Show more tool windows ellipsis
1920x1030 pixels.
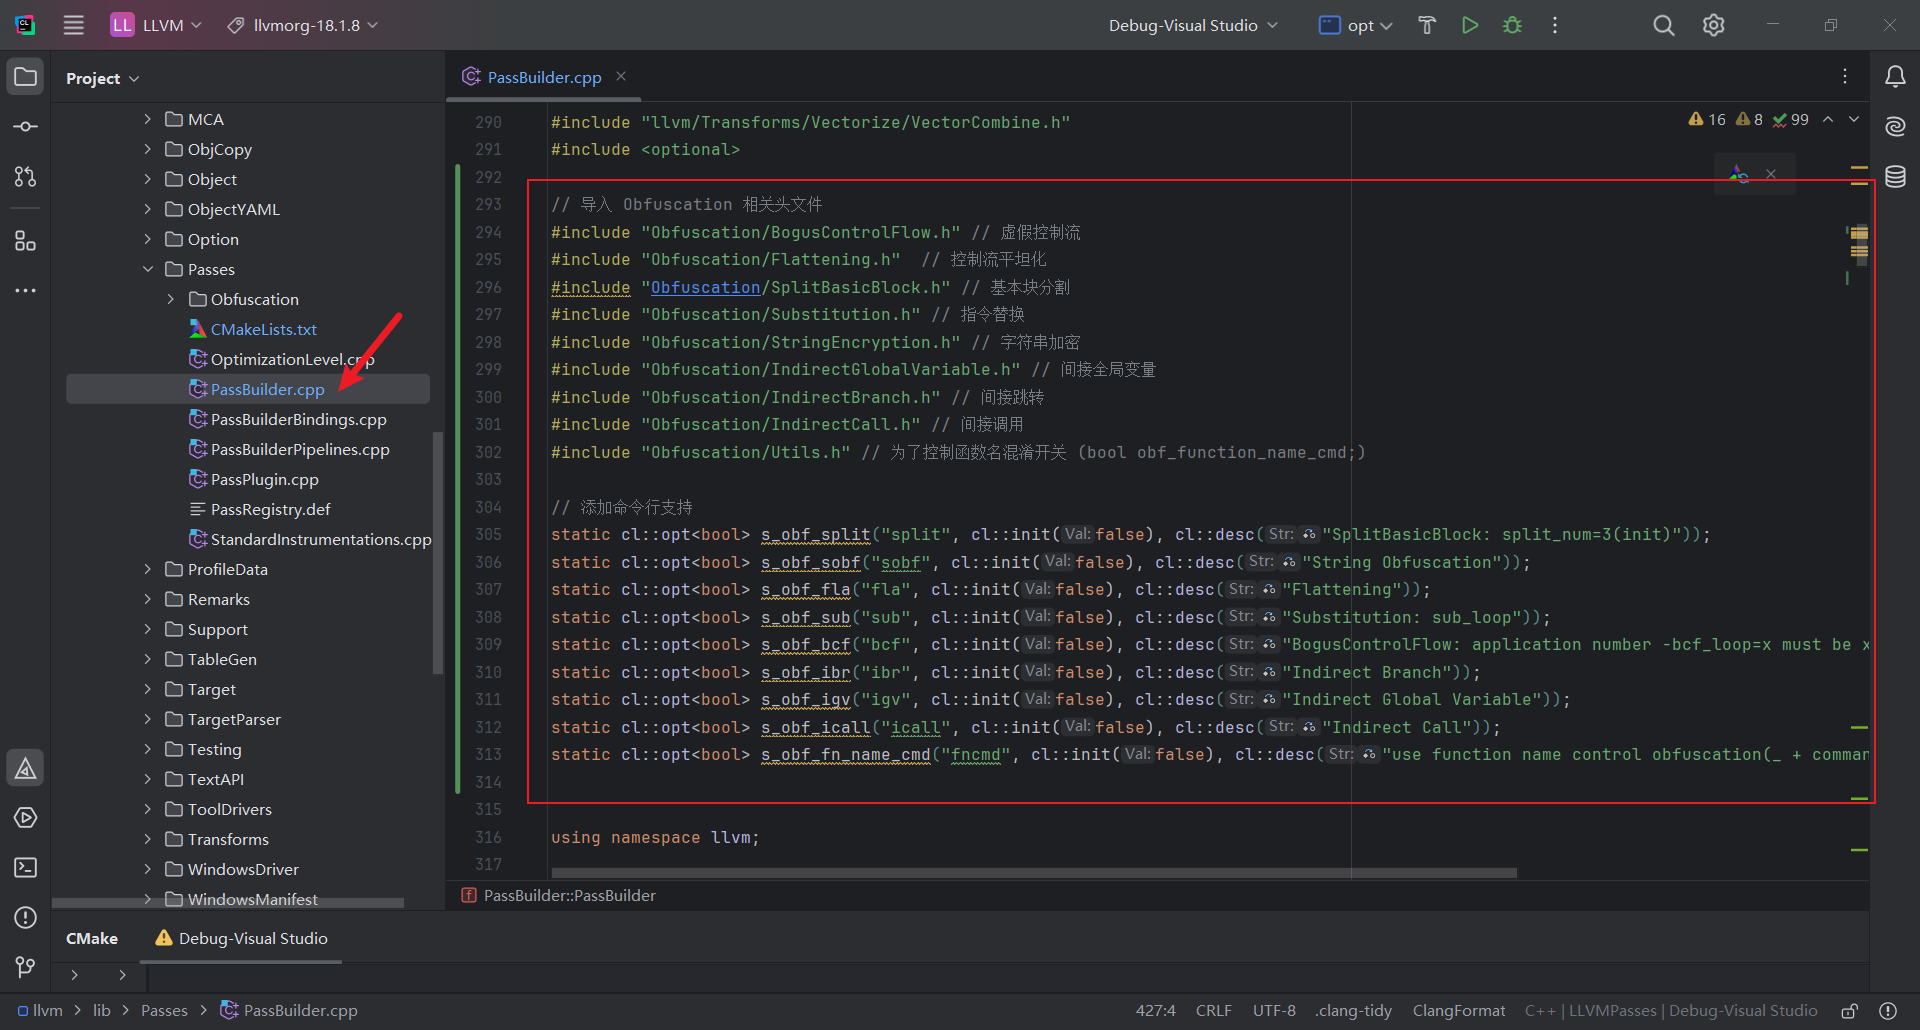[x=26, y=291]
